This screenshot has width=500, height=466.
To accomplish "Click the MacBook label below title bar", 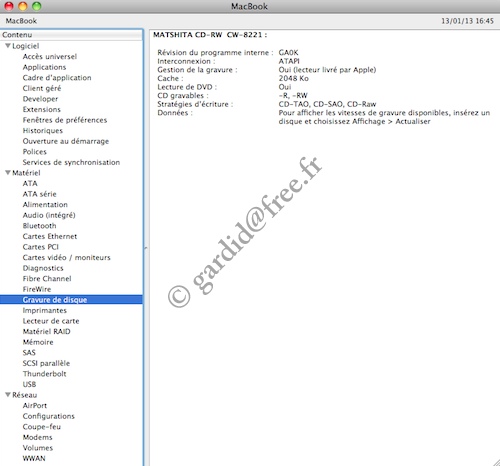I will [x=21, y=21].
